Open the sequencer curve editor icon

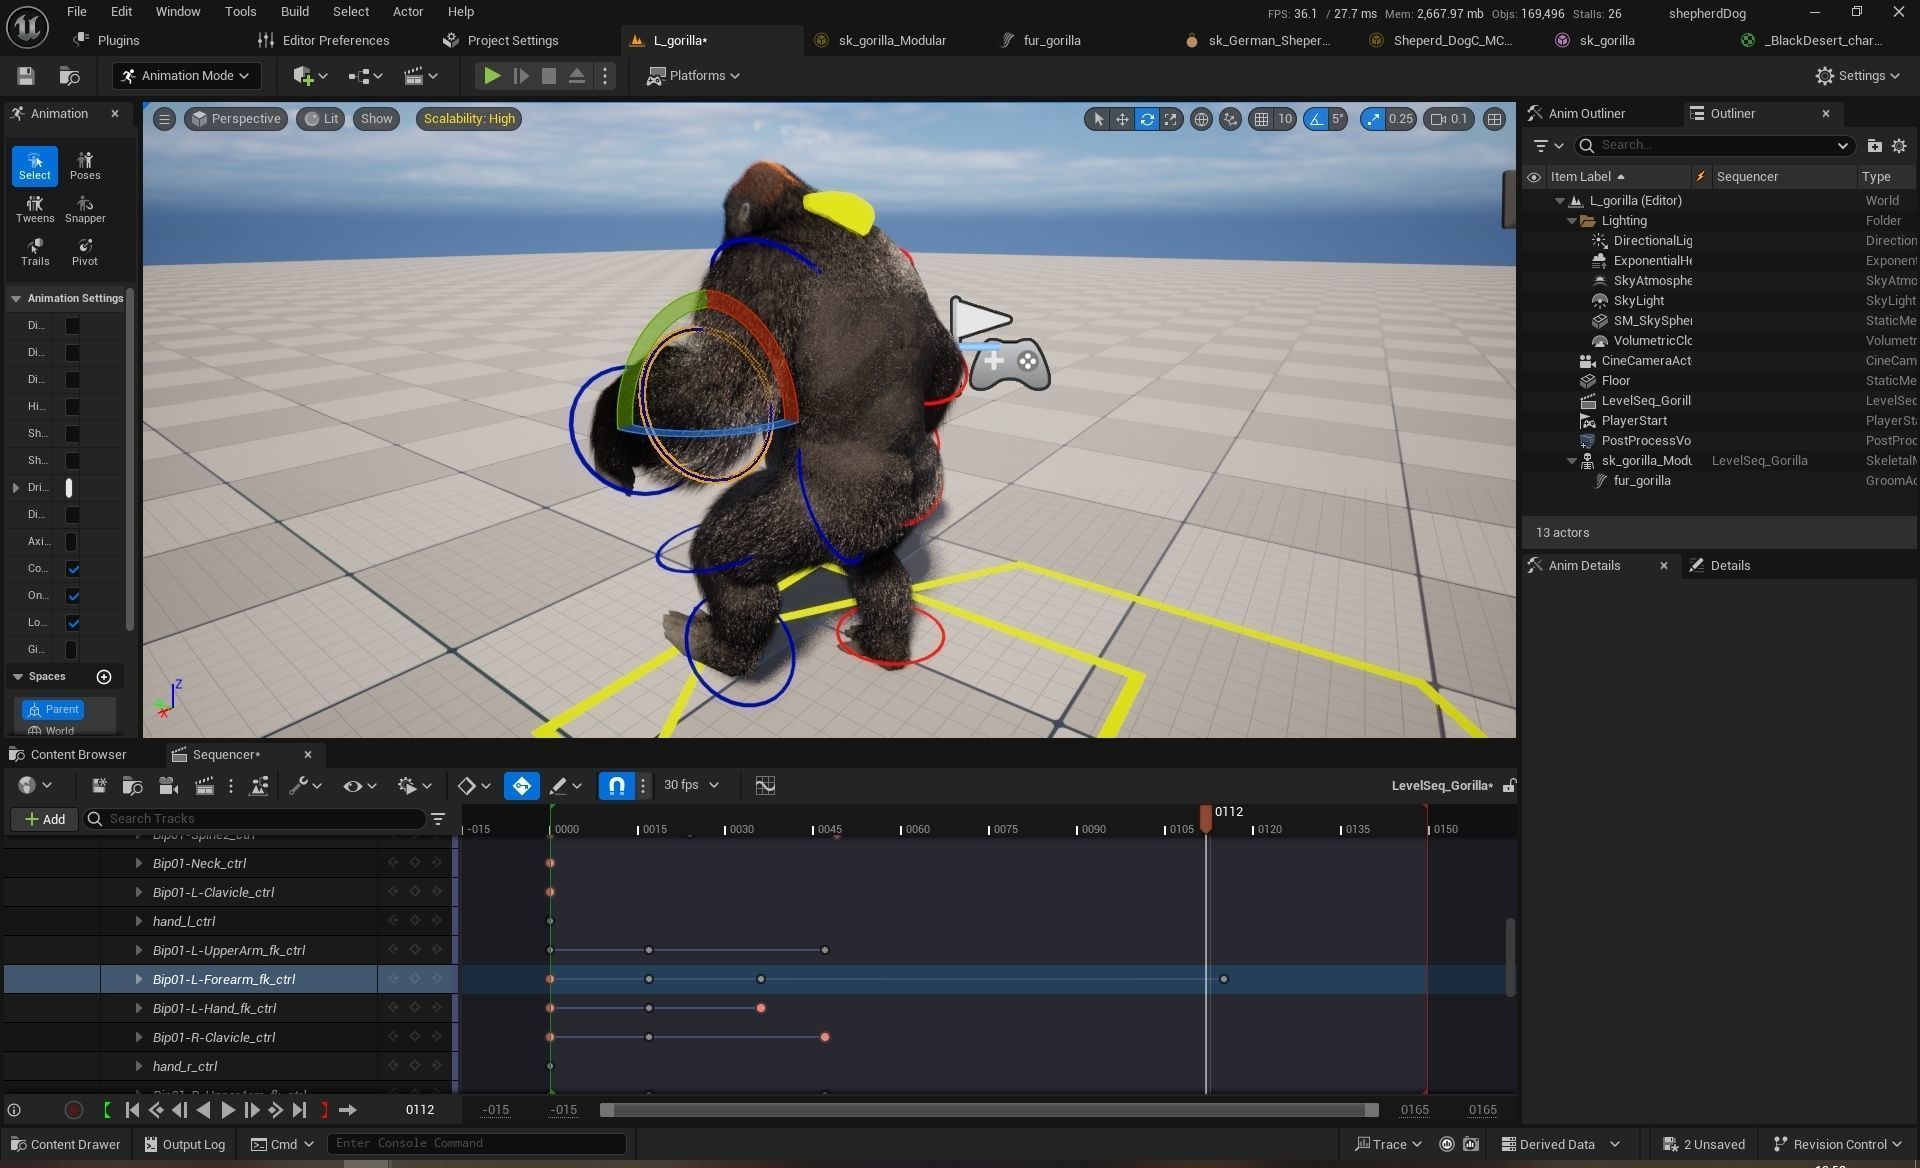coord(765,786)
